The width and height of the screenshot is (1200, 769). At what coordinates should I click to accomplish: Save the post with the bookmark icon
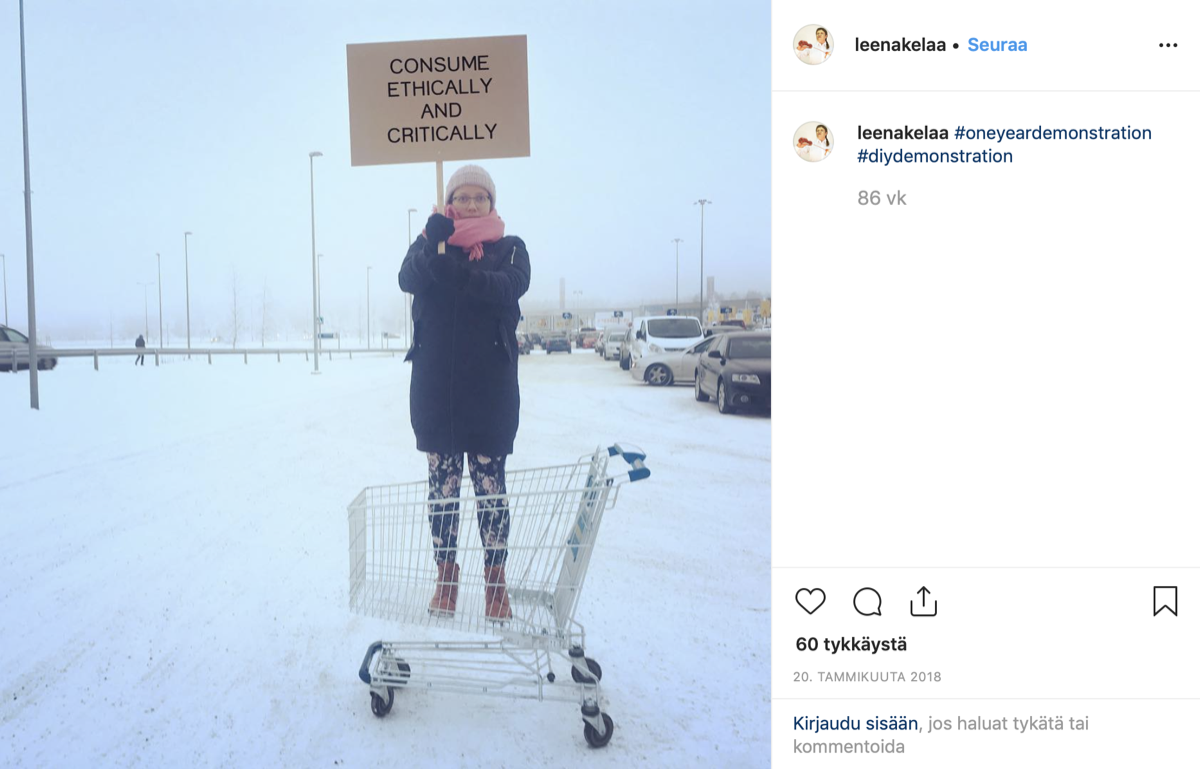tap(1165, 601)
